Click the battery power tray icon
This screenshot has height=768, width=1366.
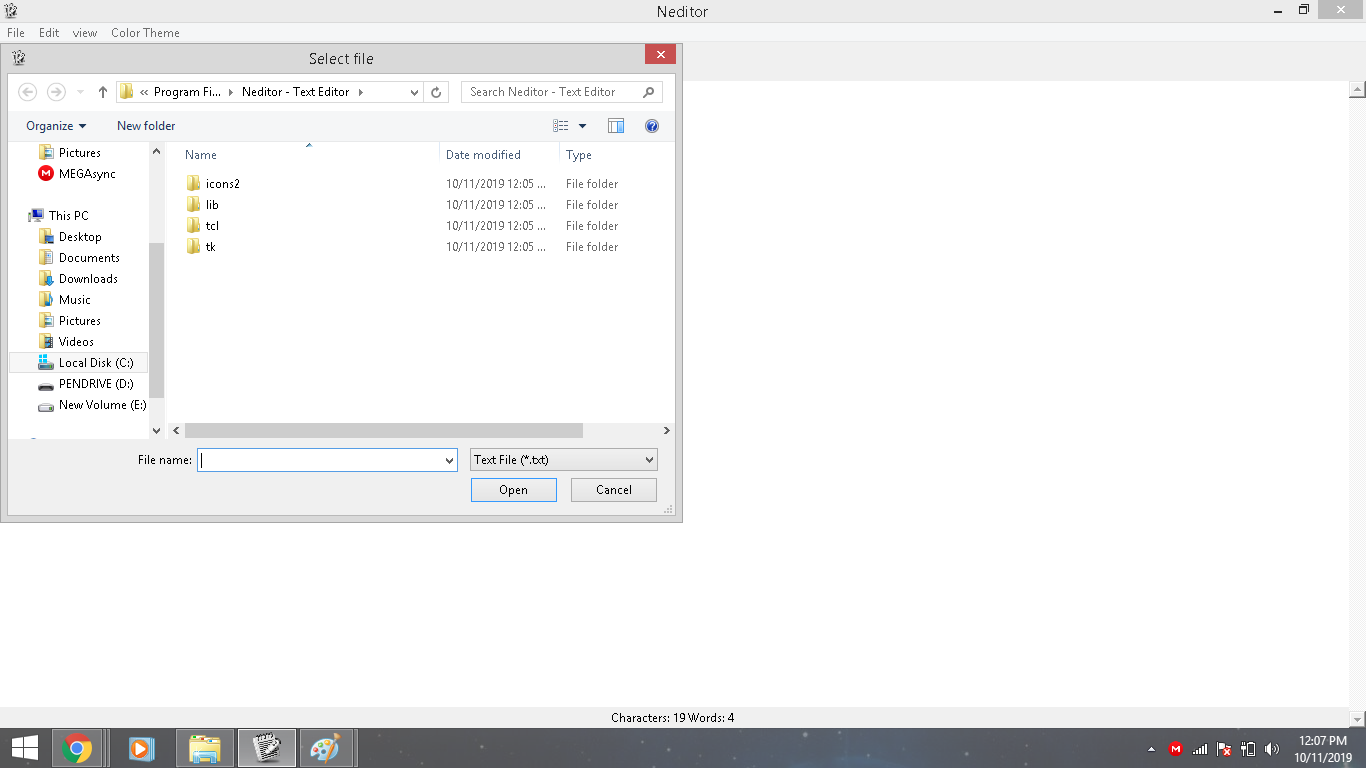point(1248,749)
